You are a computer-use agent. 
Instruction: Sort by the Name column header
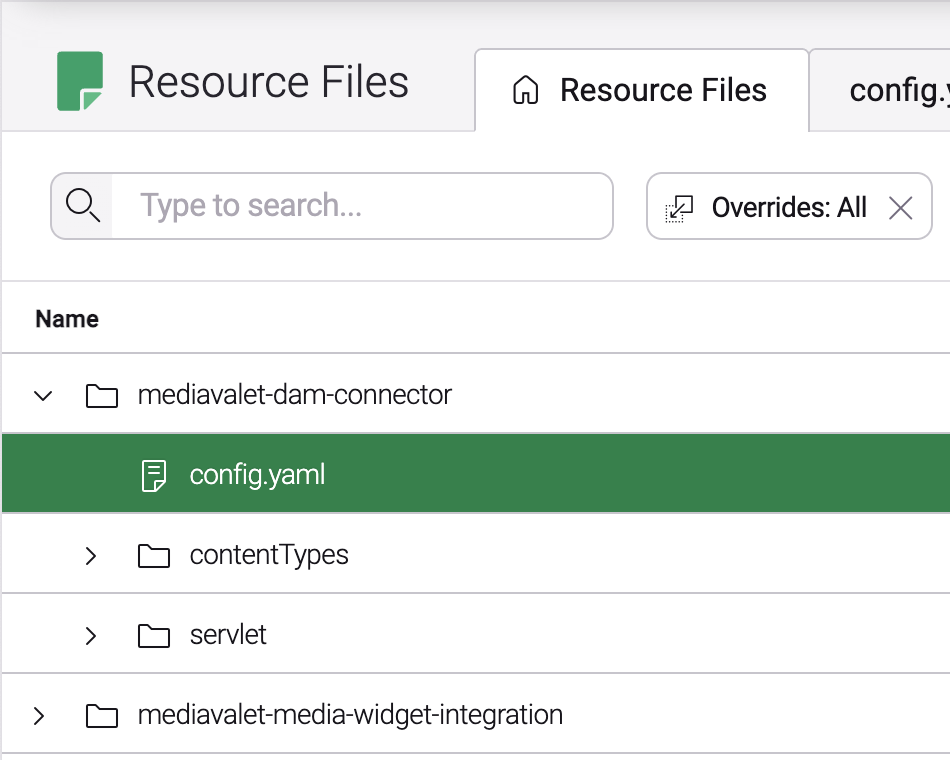(x=67, y=319)
